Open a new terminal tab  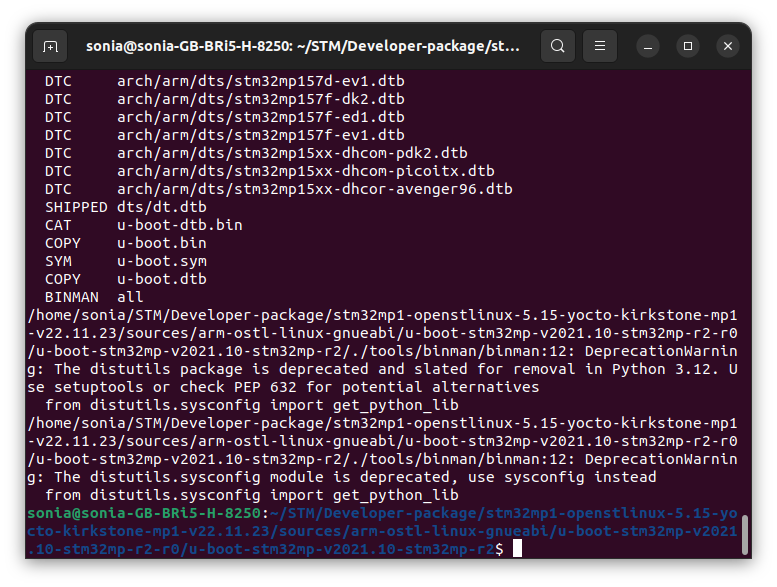pyautogui.click(x=50, y=47)
